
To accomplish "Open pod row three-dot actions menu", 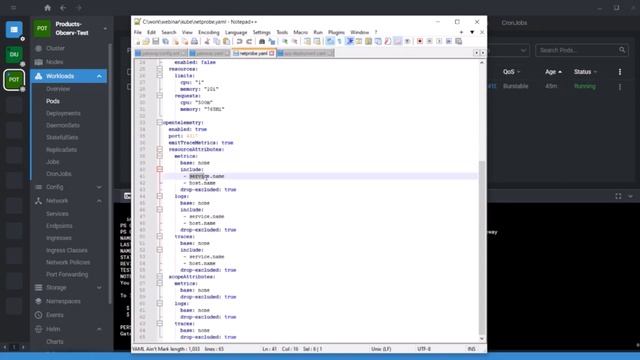I will 620,87.
